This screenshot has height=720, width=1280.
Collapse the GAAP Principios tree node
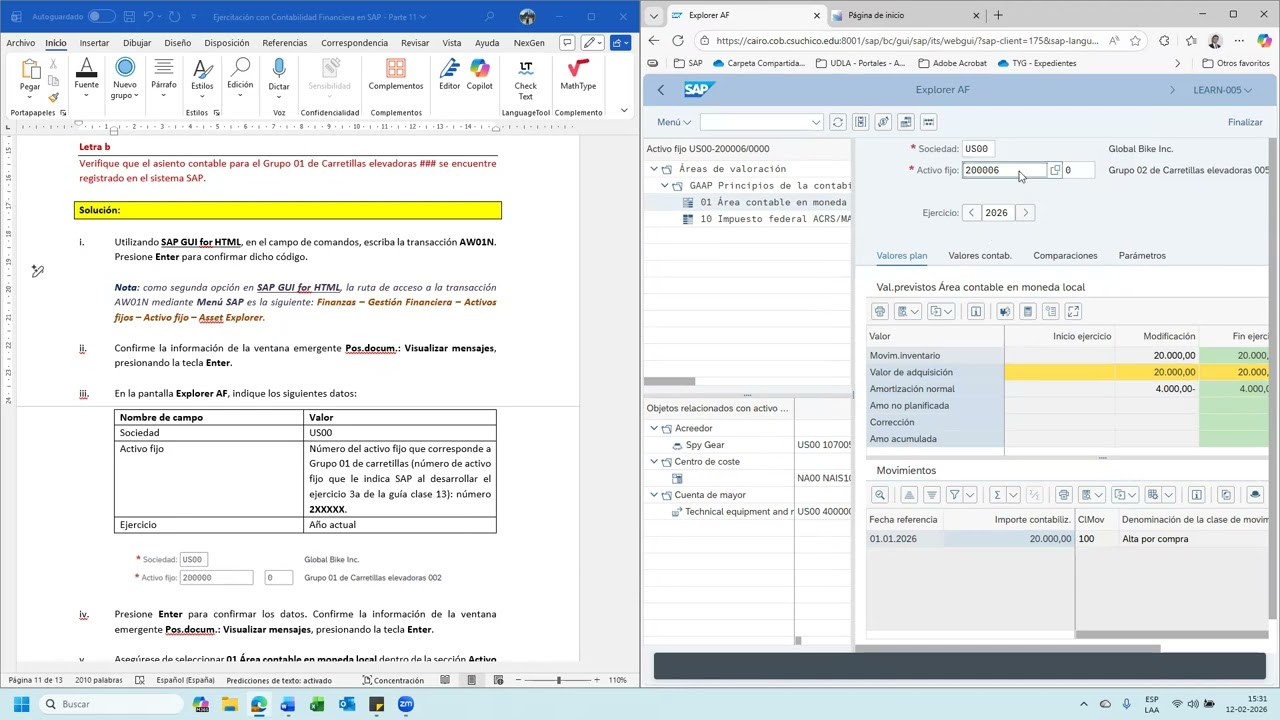[665, 186]
